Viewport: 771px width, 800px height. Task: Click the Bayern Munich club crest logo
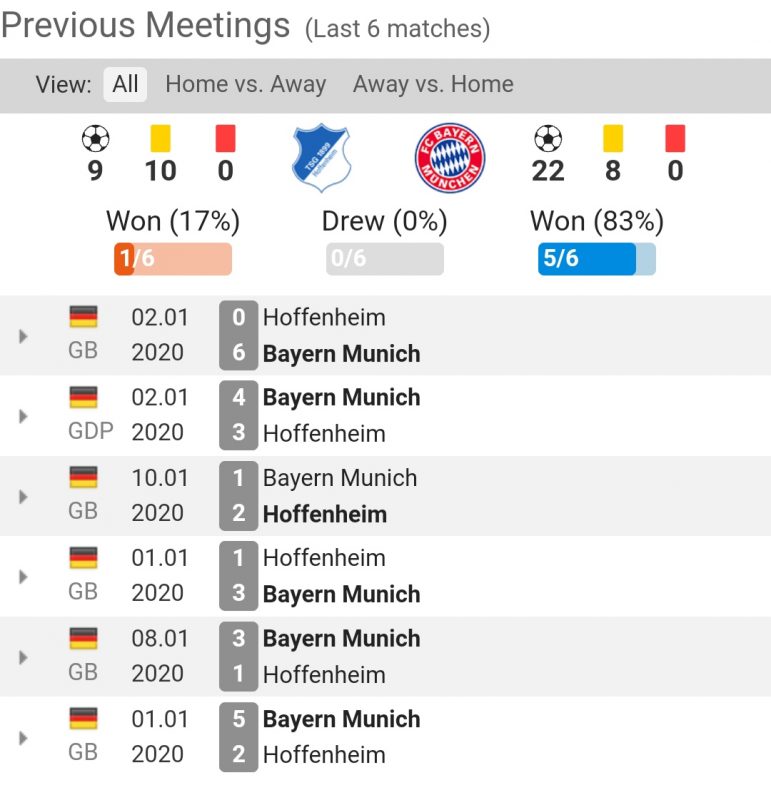click(450, 159)
